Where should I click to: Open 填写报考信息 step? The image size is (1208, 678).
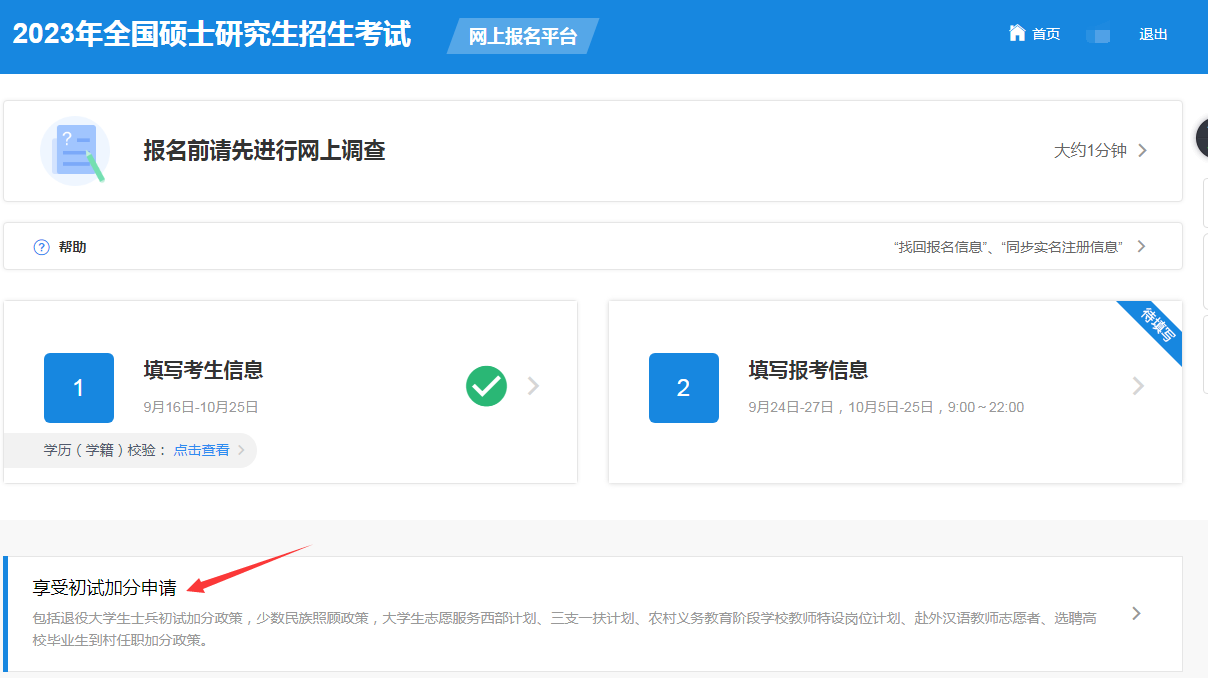(808, 370)
